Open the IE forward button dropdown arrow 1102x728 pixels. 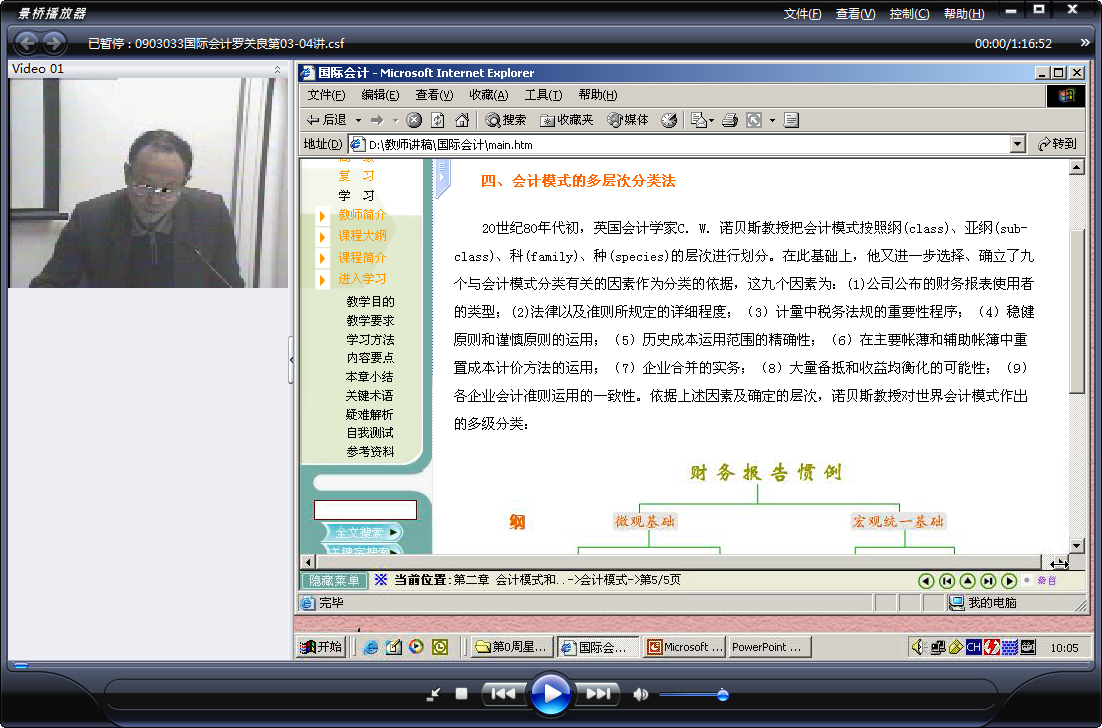[395, 120]
